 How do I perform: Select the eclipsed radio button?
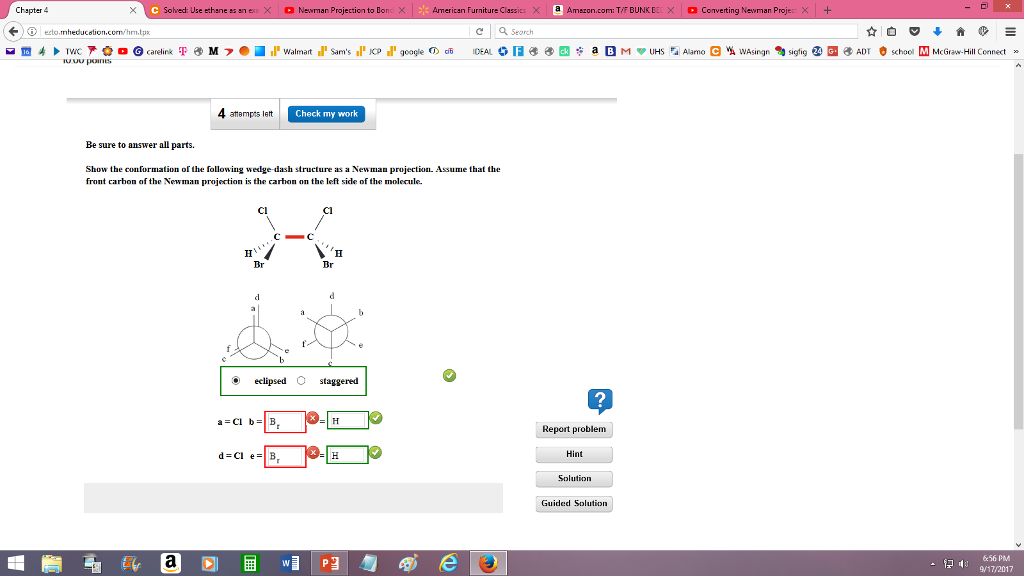coord(236,380)
